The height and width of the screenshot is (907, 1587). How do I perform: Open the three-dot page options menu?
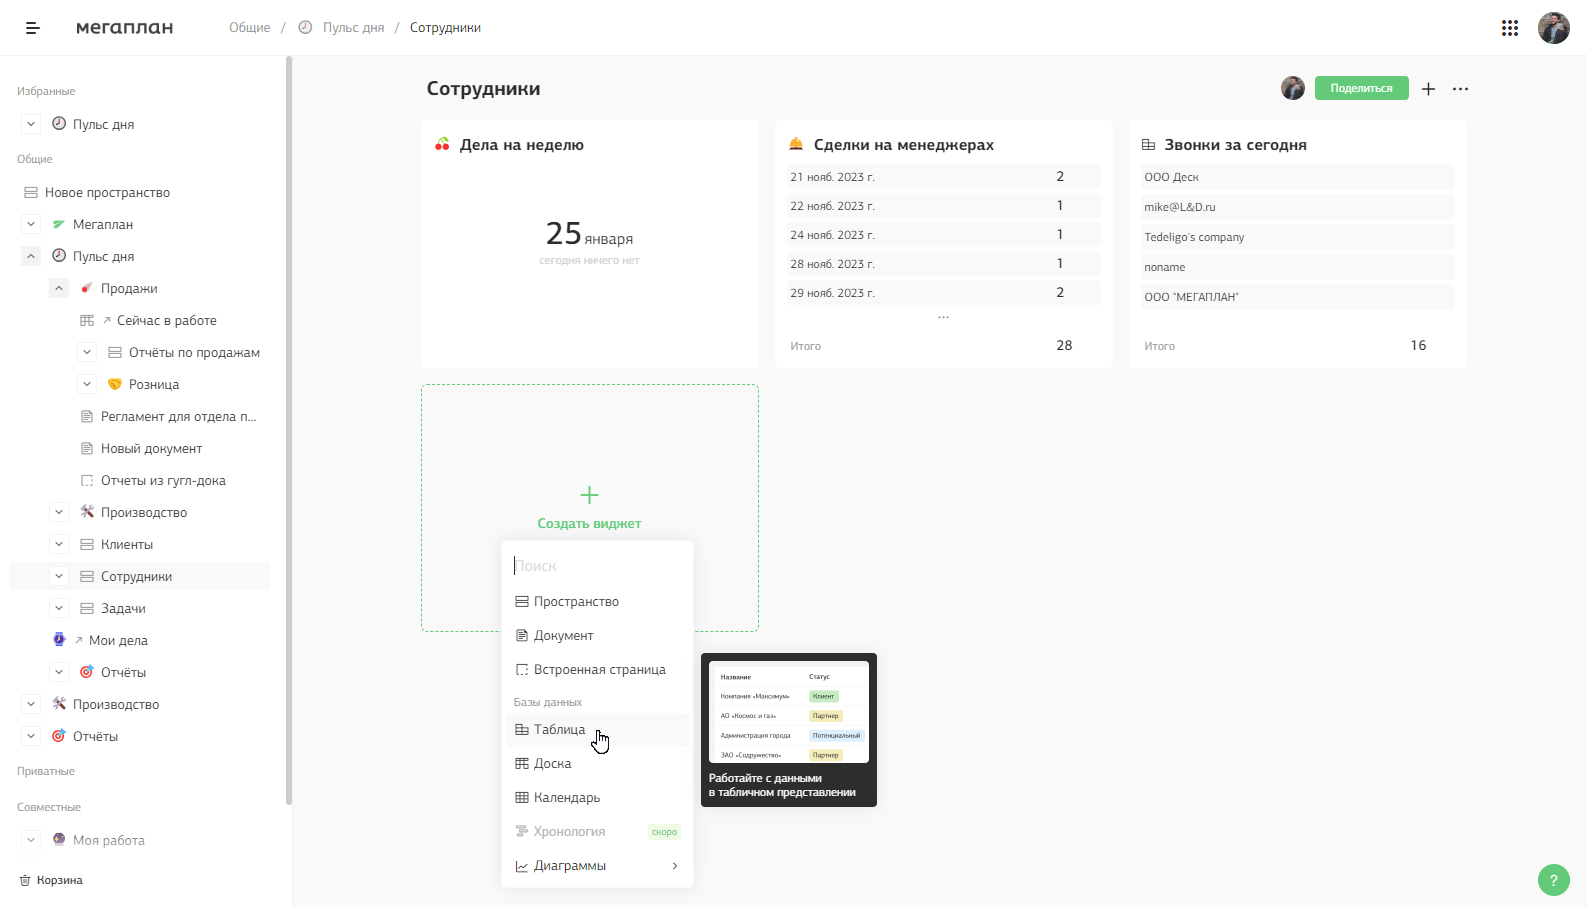click(x=1460, y=89)
